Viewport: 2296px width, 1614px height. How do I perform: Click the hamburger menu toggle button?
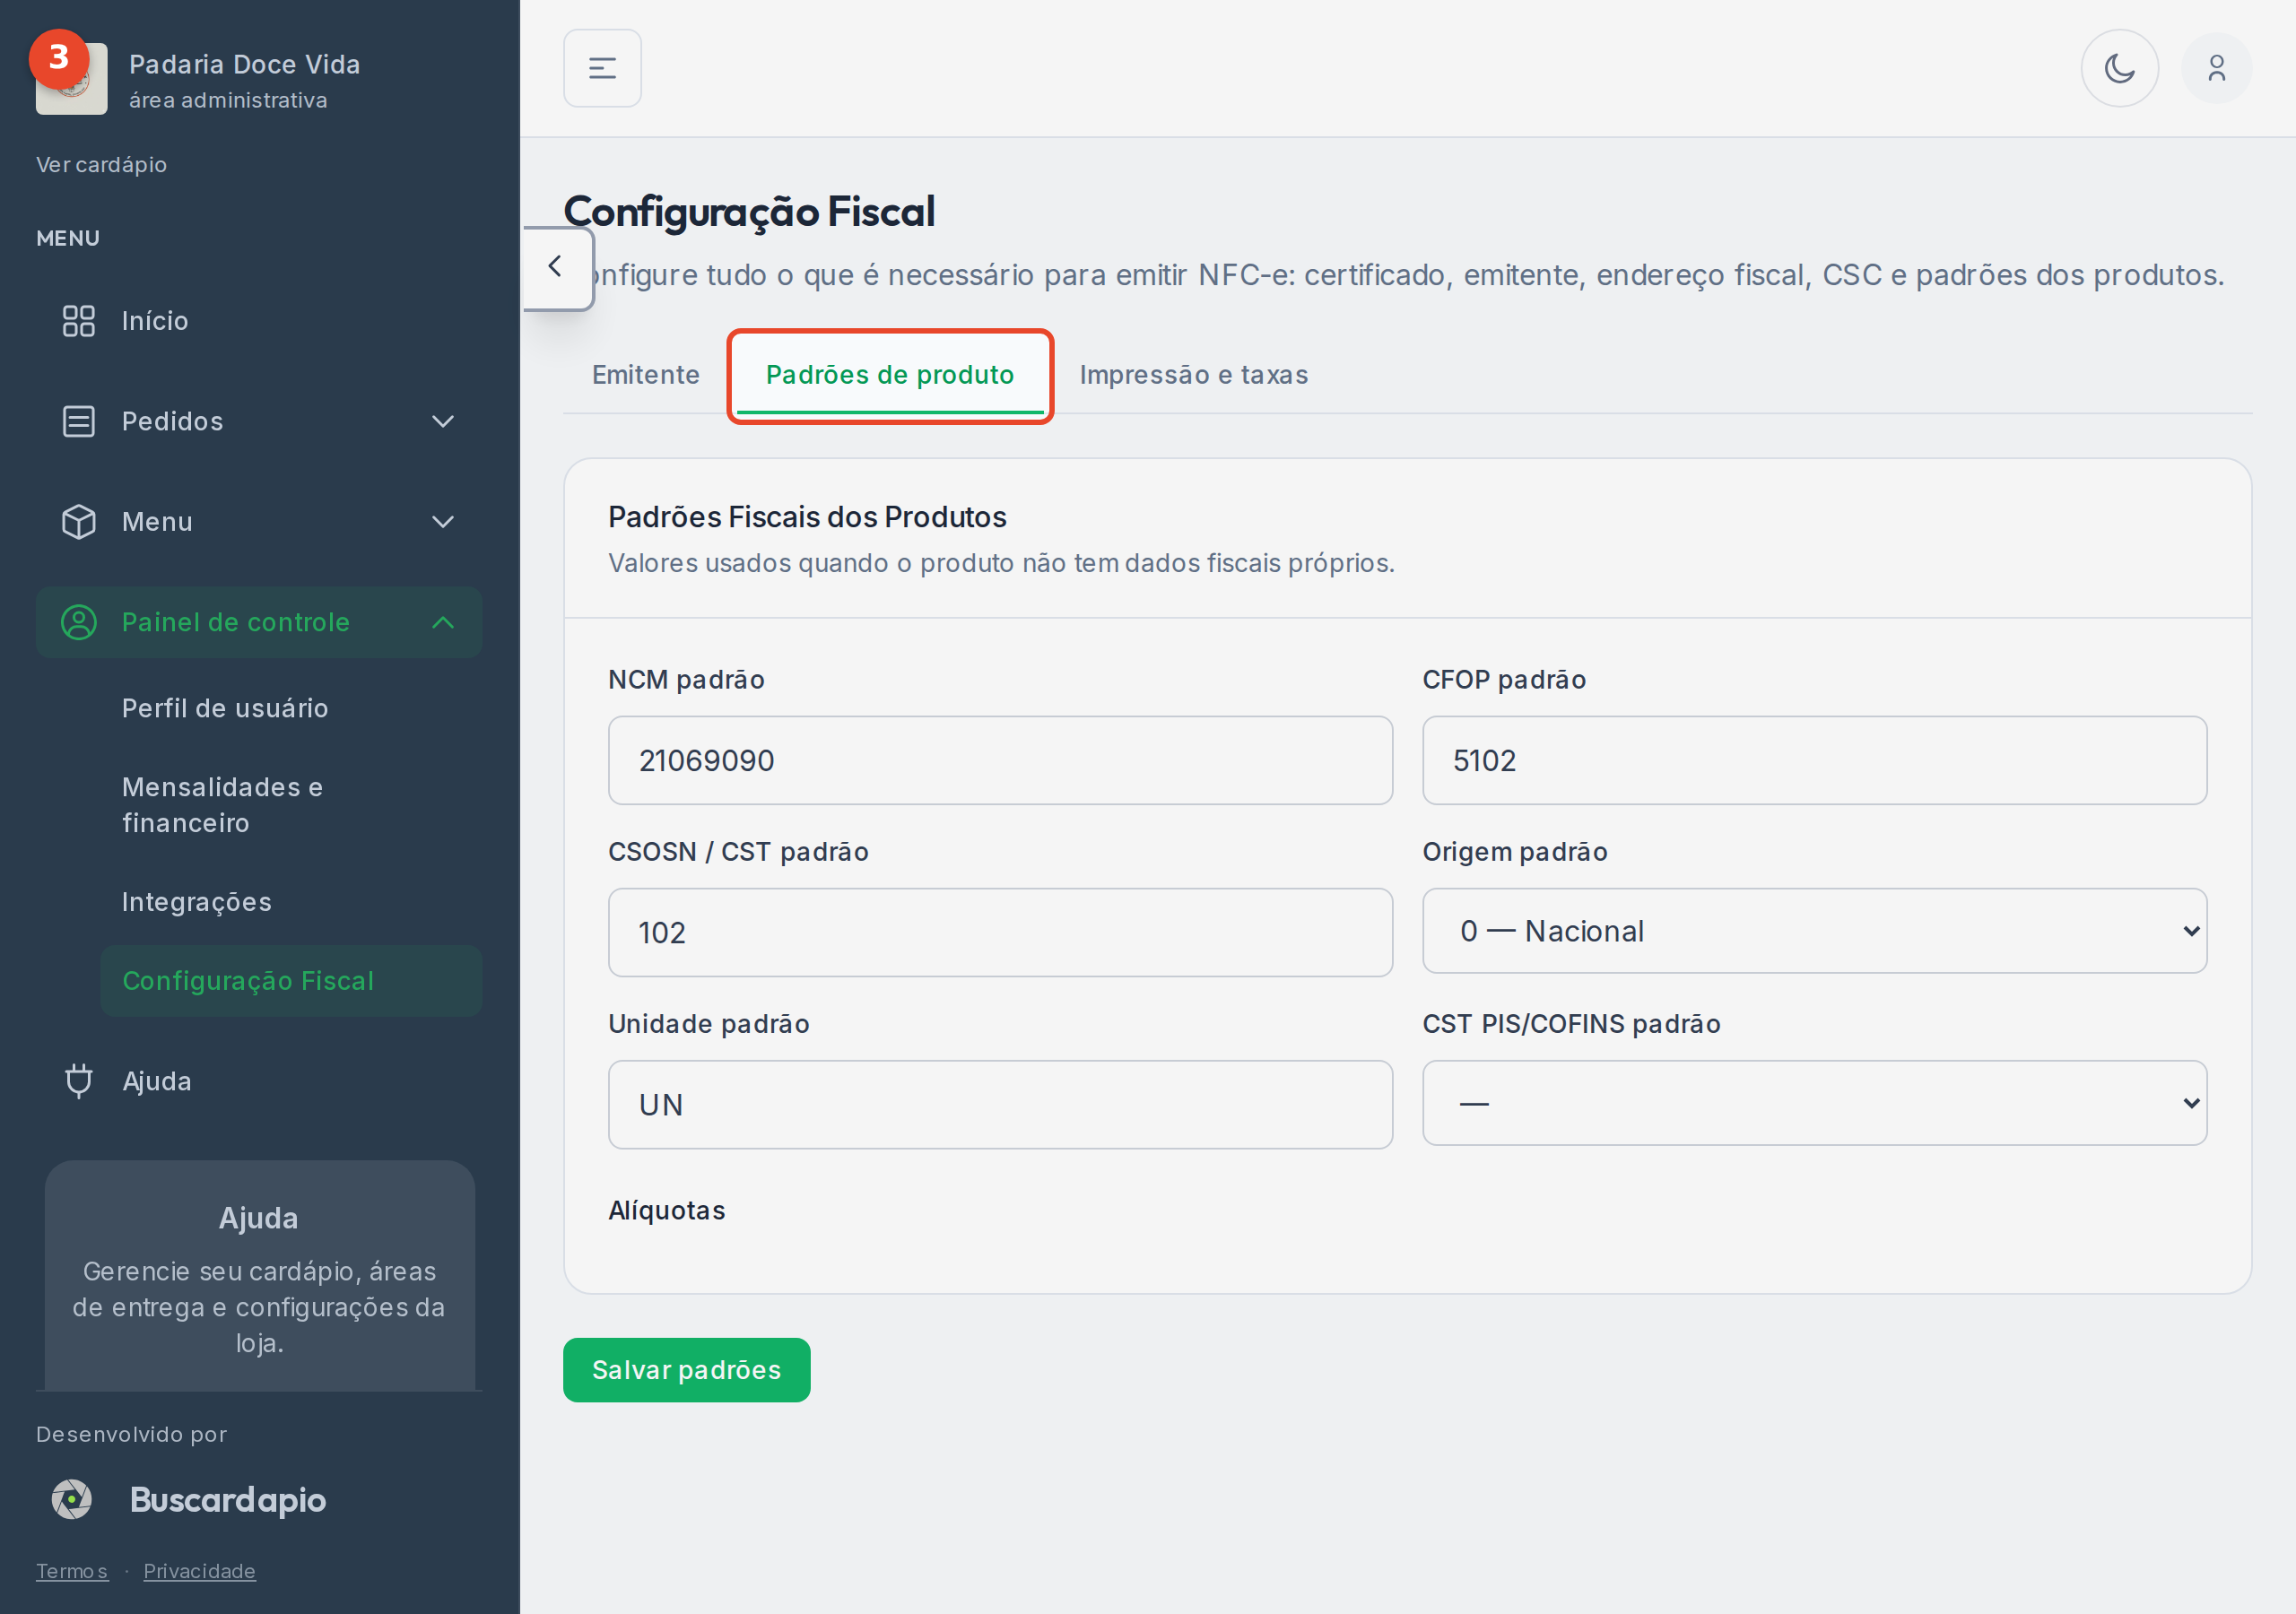tap(602, 68)
